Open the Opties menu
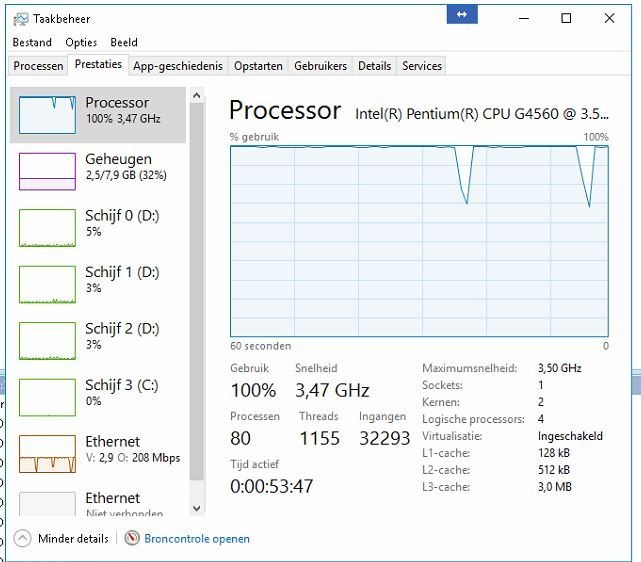 (81, 43)
